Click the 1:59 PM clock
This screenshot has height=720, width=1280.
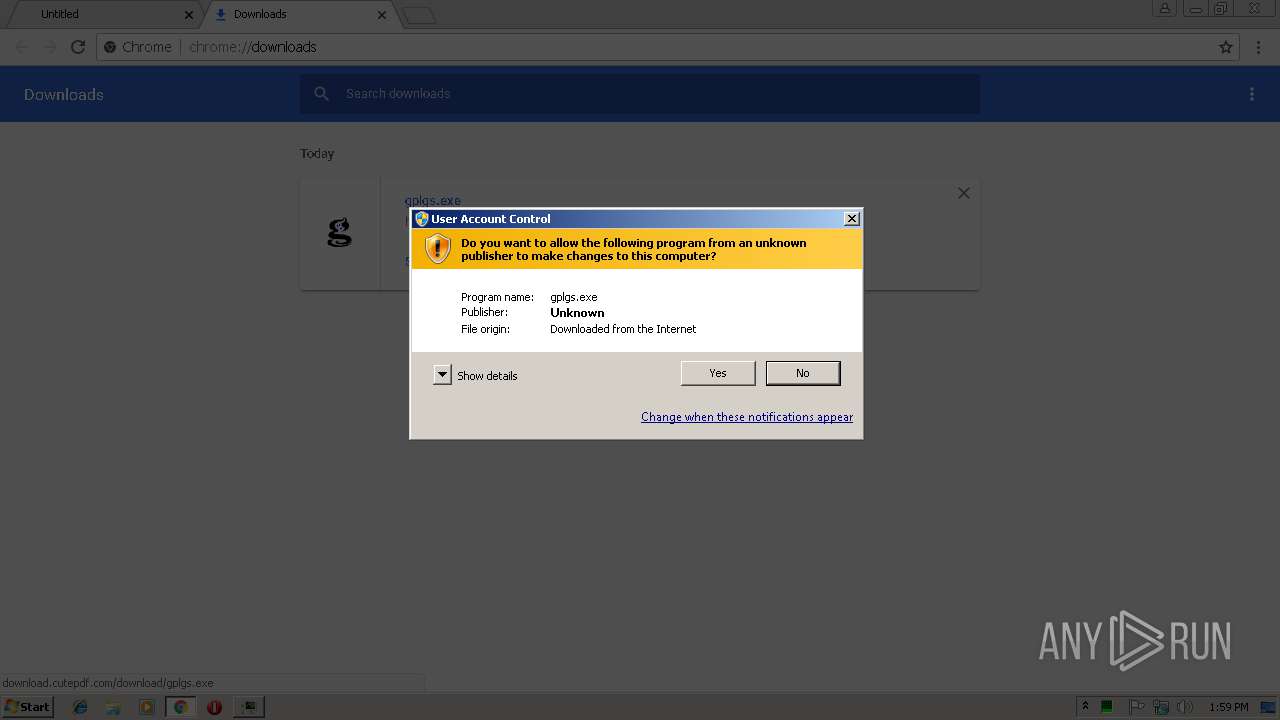point(1228,707)
